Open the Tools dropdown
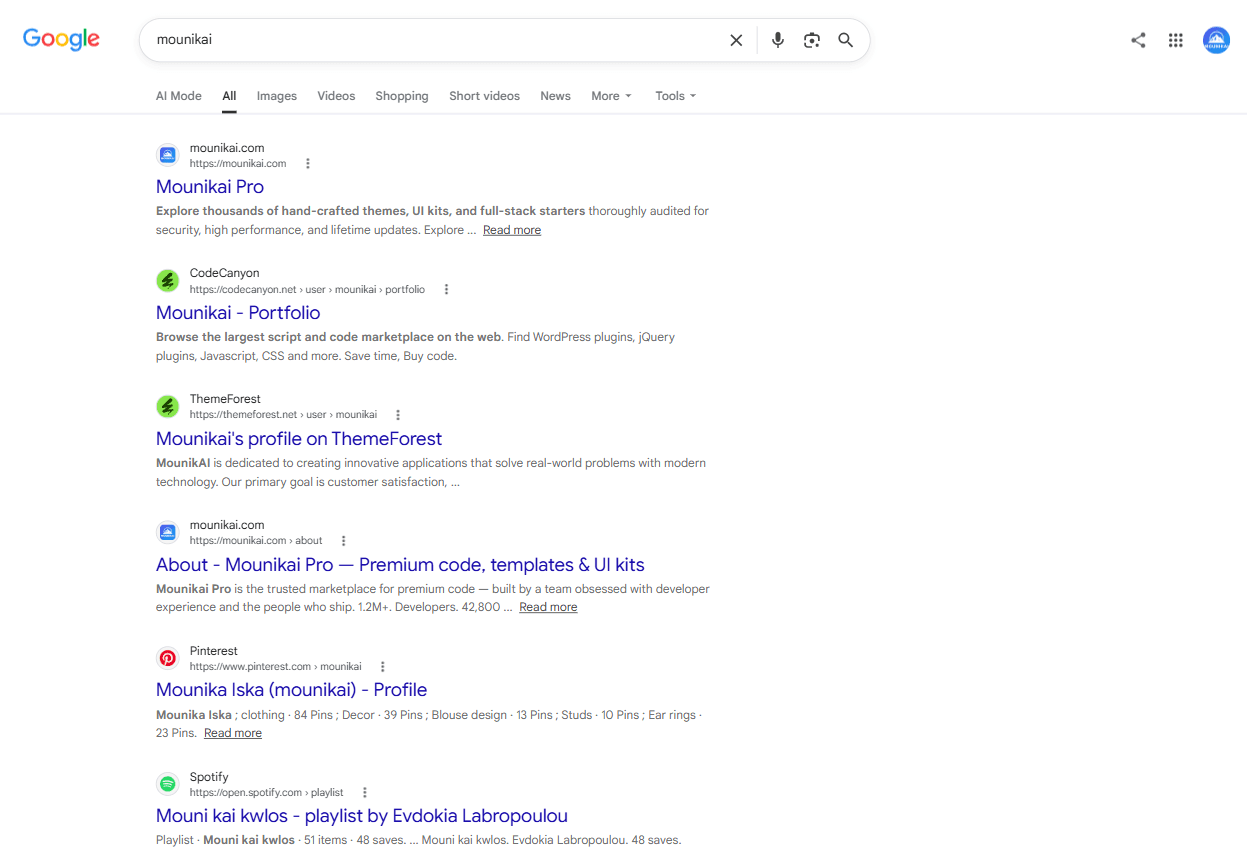The image size is (1247, 852). click(675, 96)
